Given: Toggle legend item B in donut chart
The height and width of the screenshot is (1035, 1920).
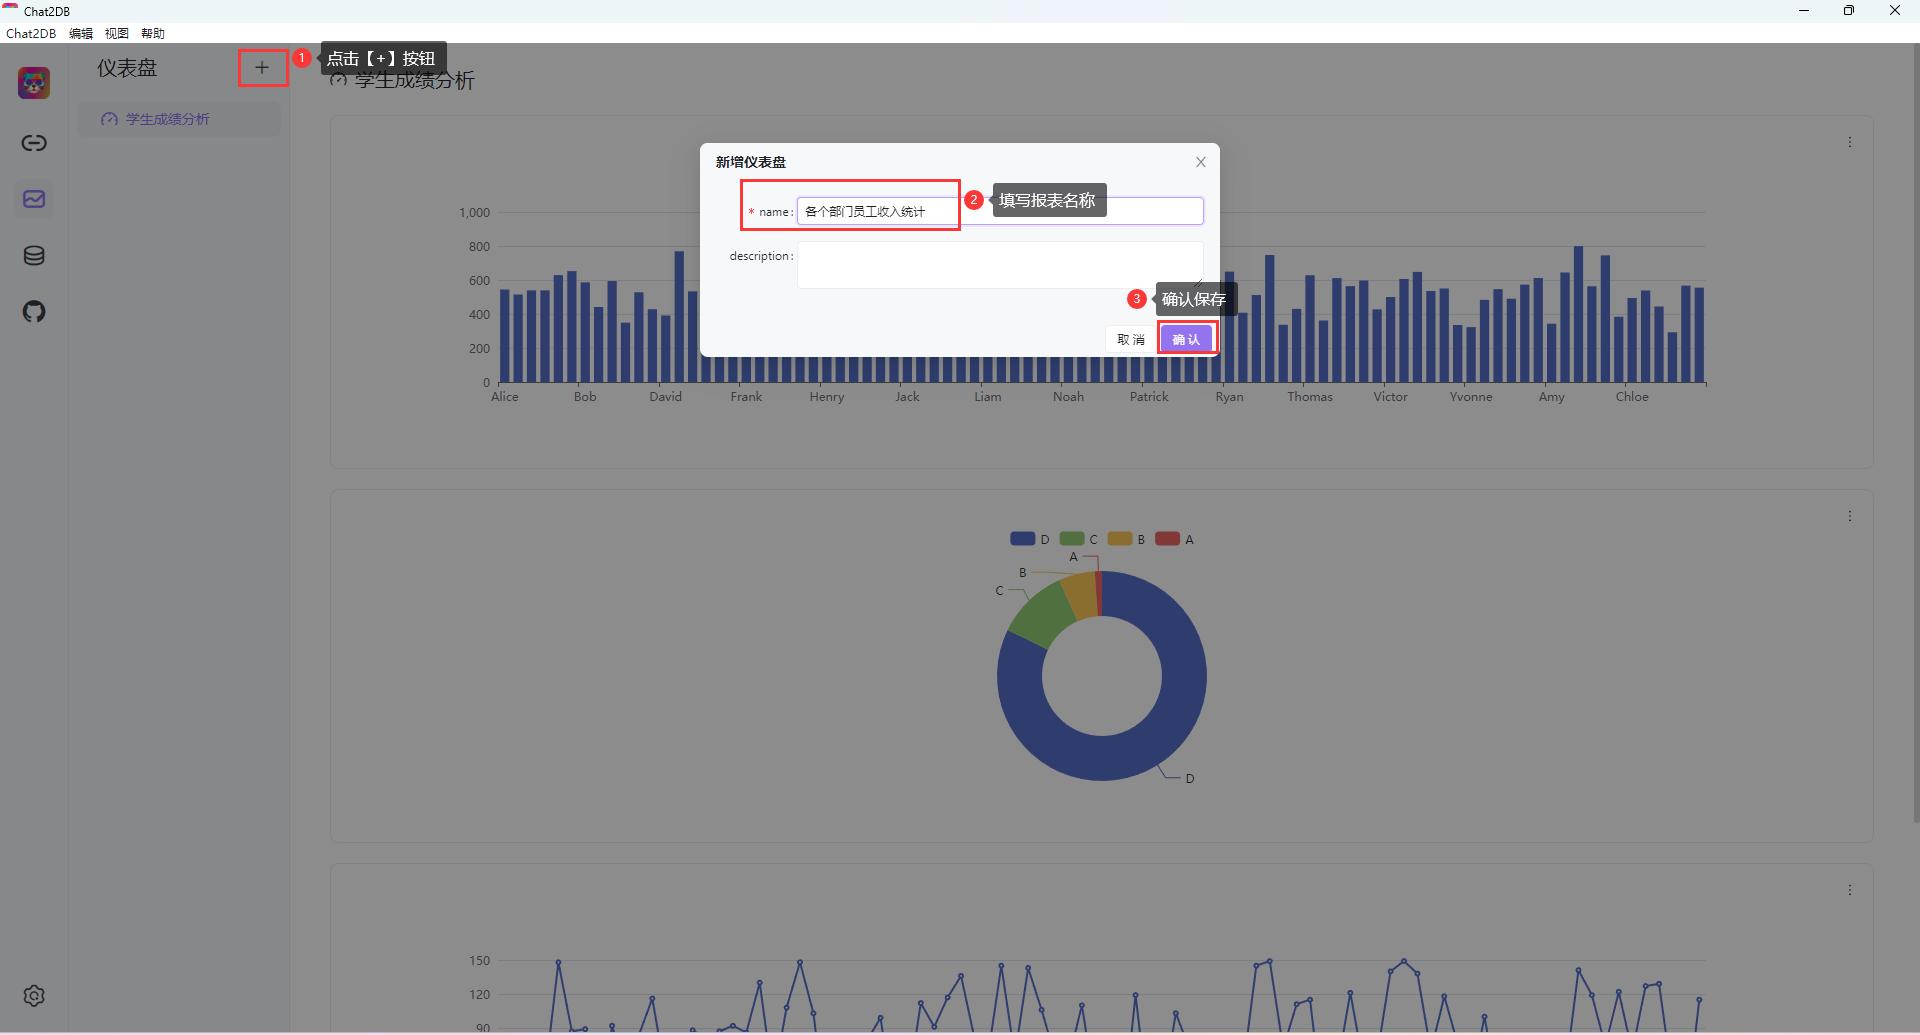Looking at the screenshot, I should 1126,539.
